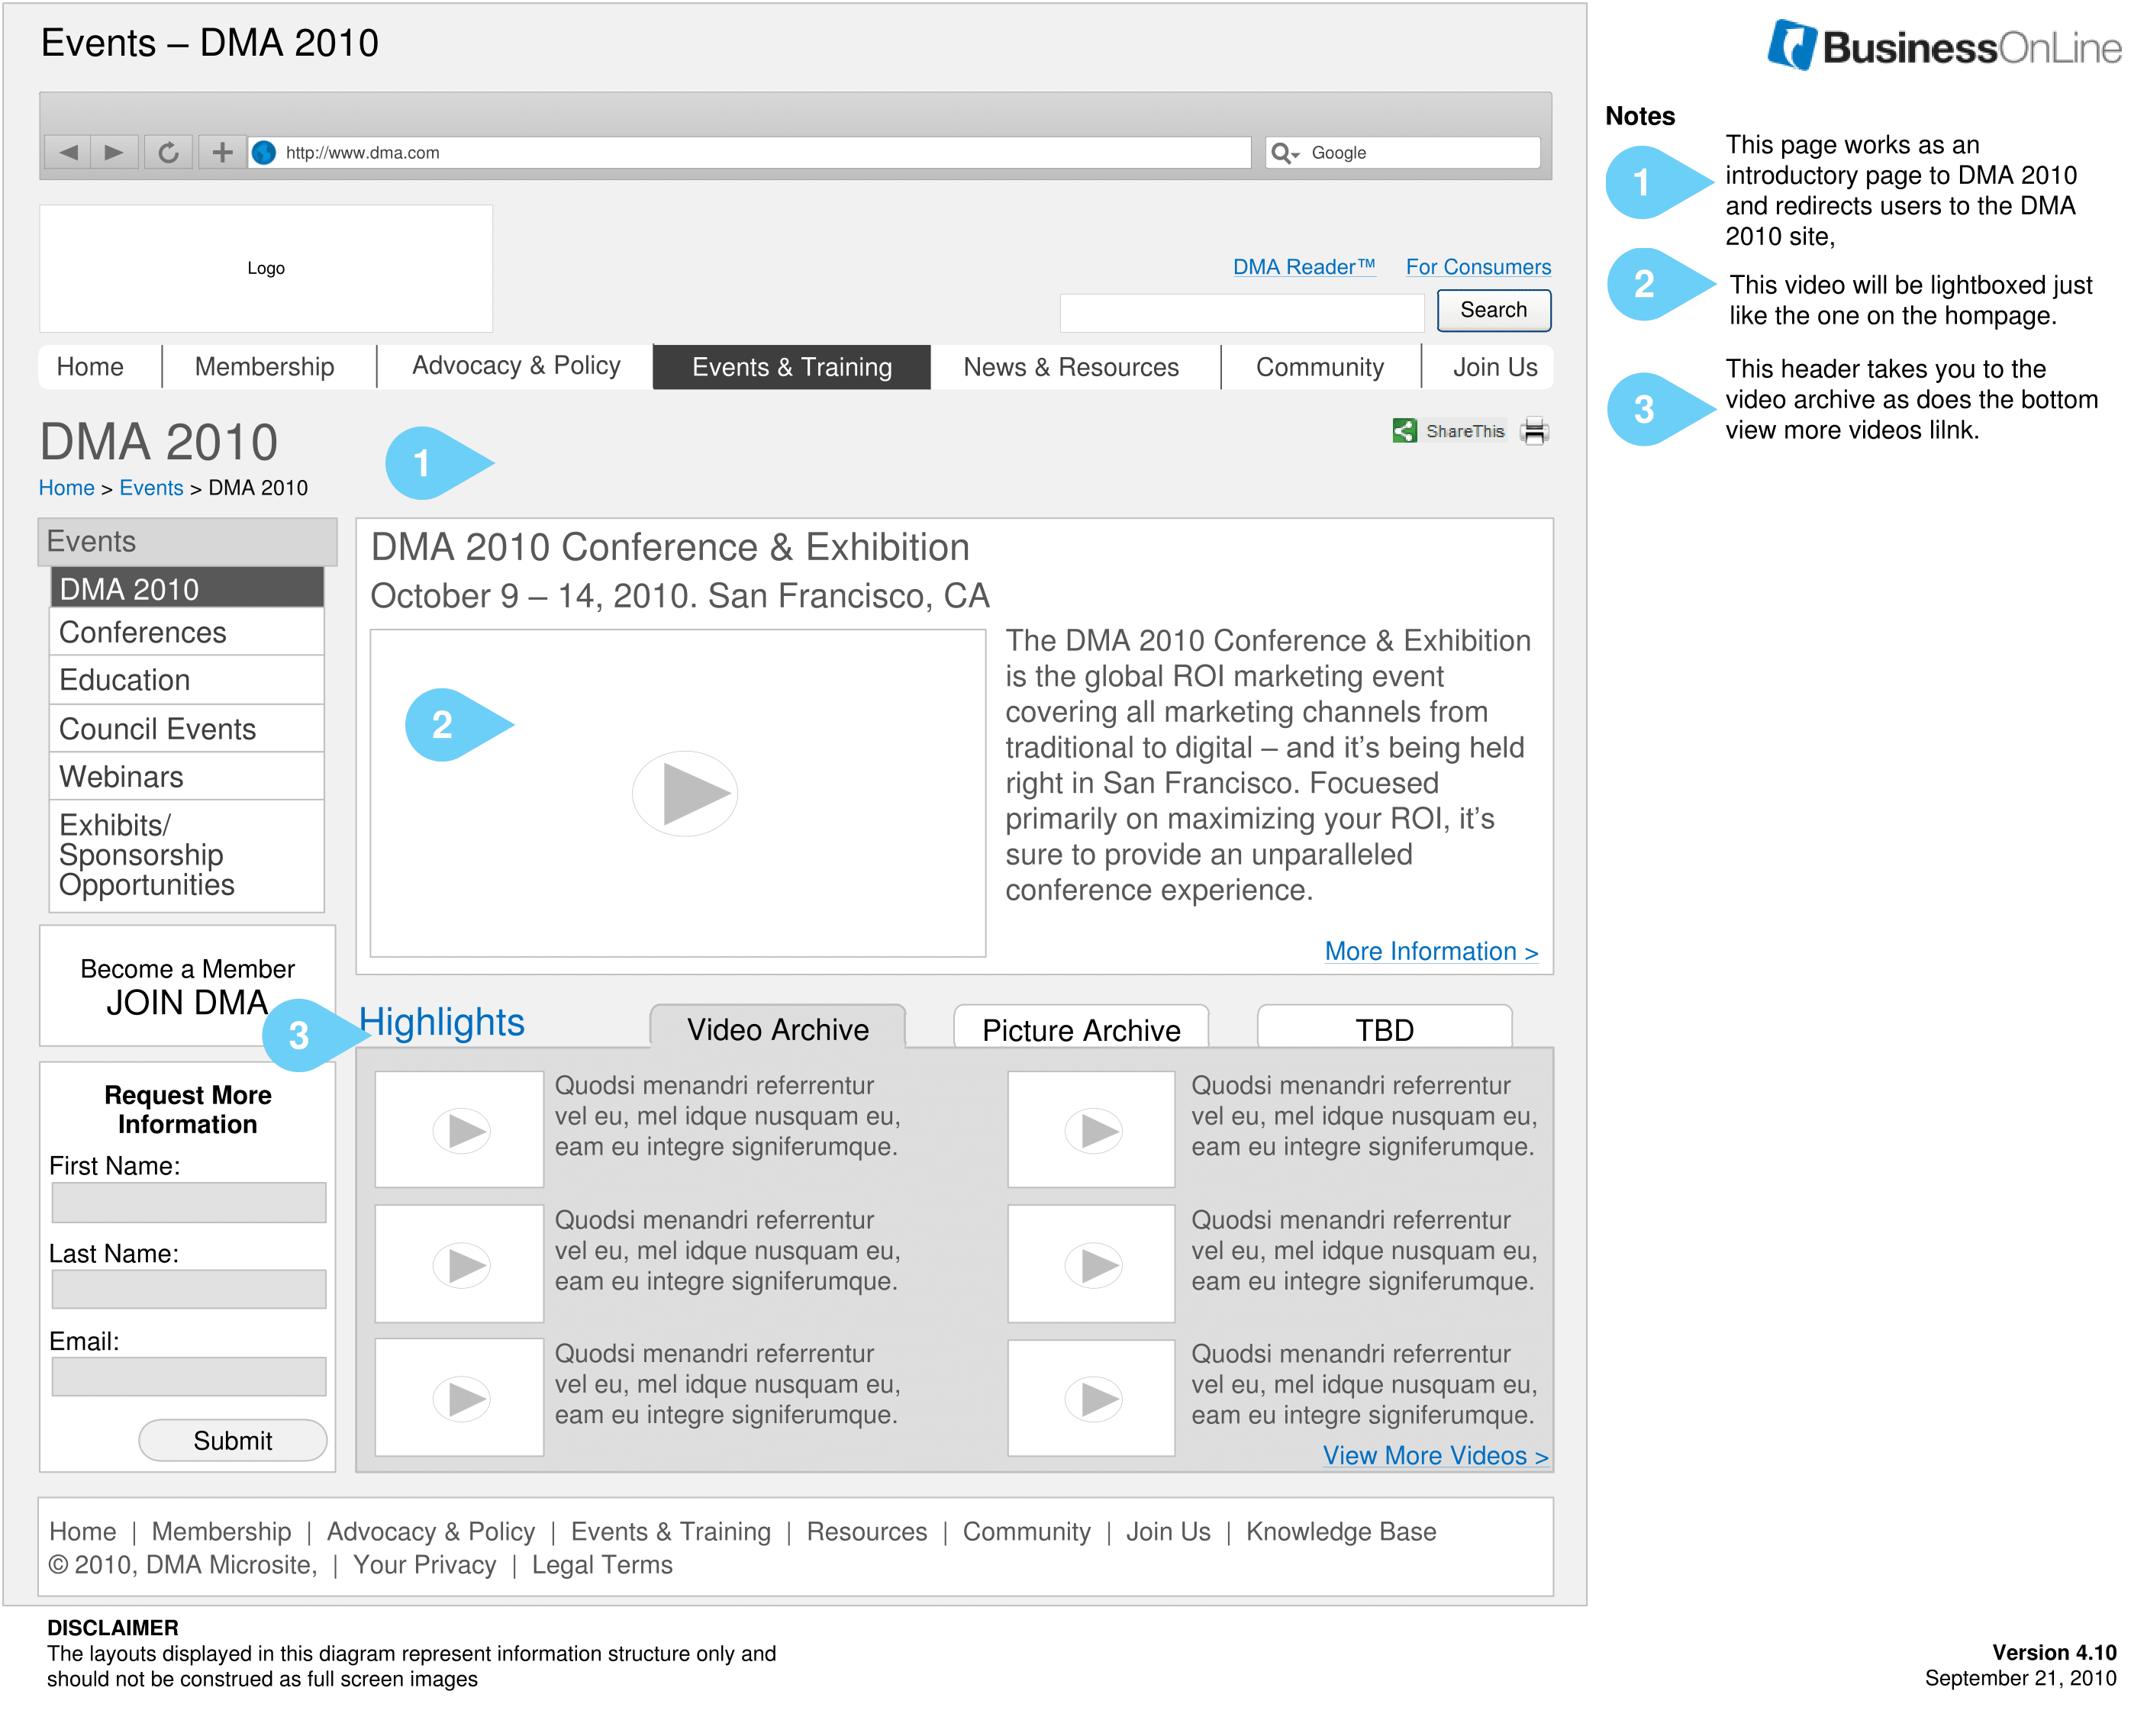2131x1736 pixels.
Task: Click Knowledge Base in the footer
Action: tap(1340, 1531)
